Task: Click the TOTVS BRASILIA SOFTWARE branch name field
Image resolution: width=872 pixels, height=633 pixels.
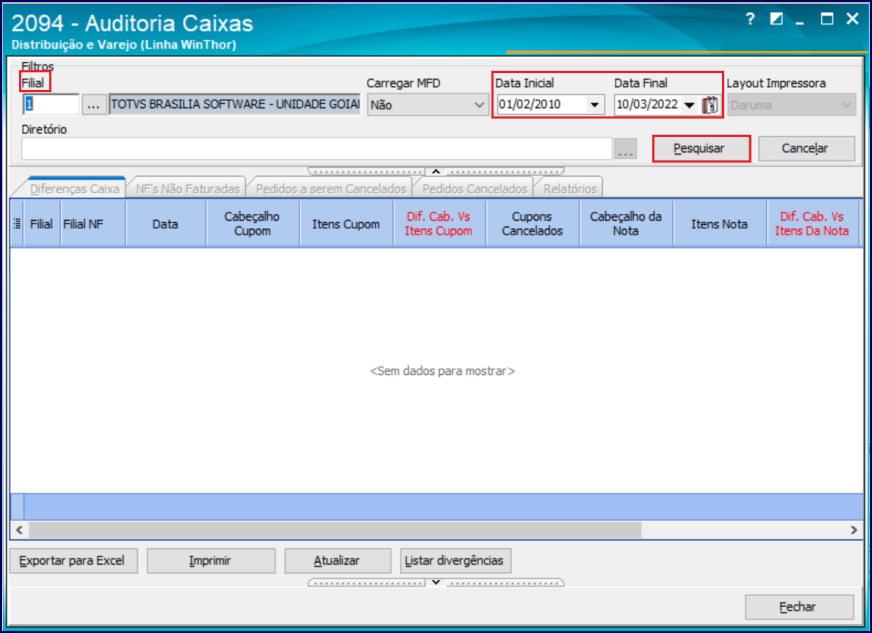Action: pyautogui.click(x=235, y=105)
